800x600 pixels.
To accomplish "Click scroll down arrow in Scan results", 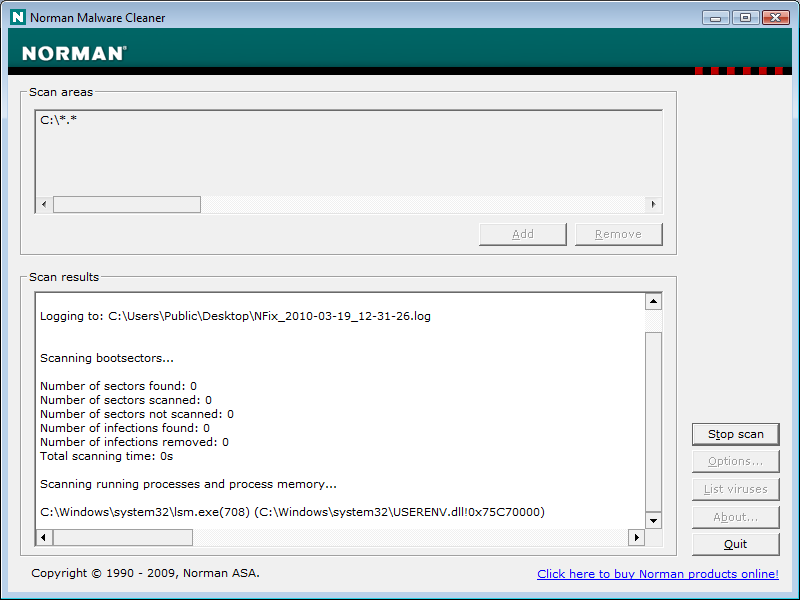I will pos(653,520).
